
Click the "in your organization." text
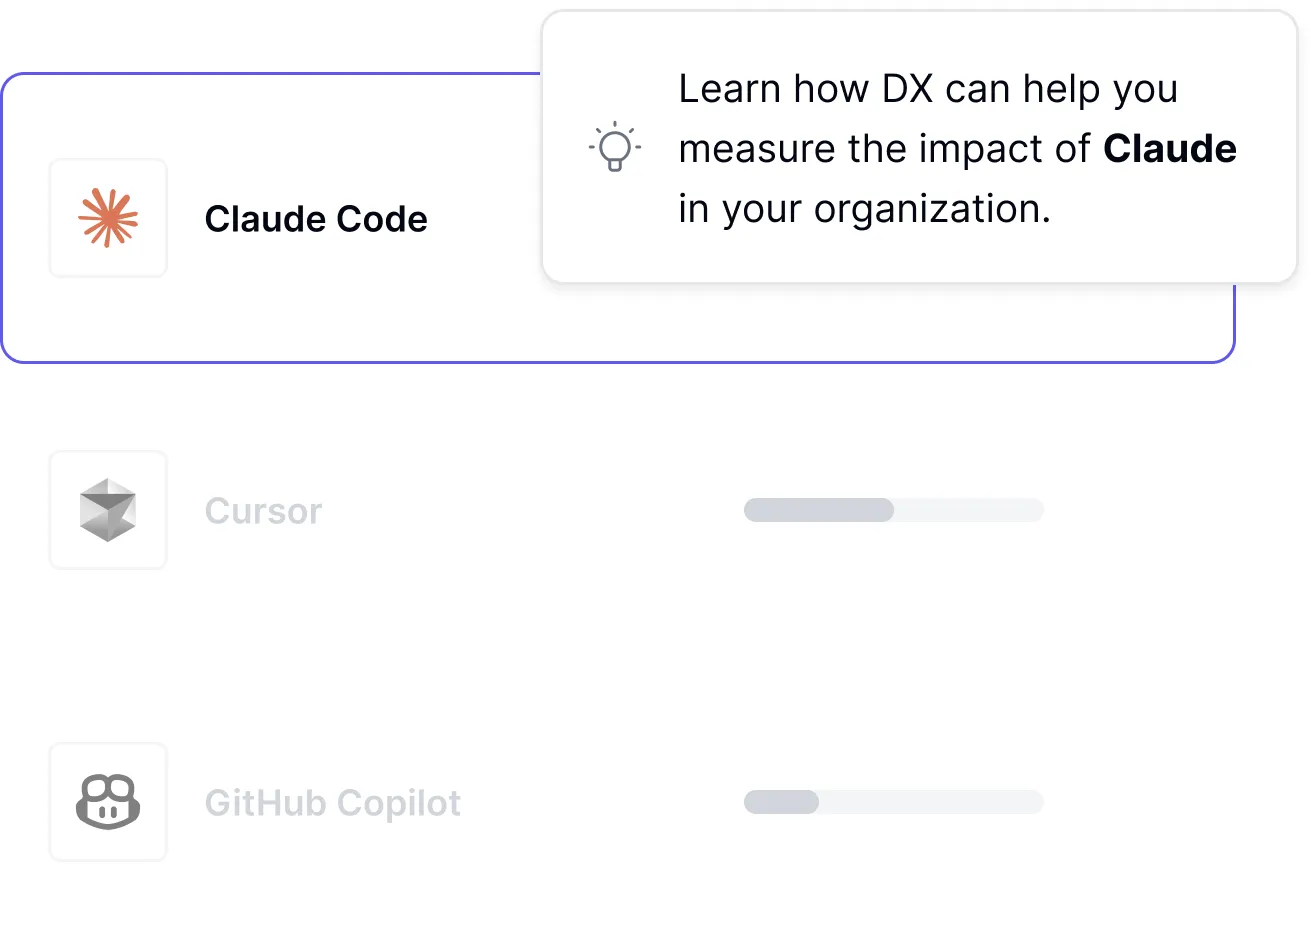point(864,209)
